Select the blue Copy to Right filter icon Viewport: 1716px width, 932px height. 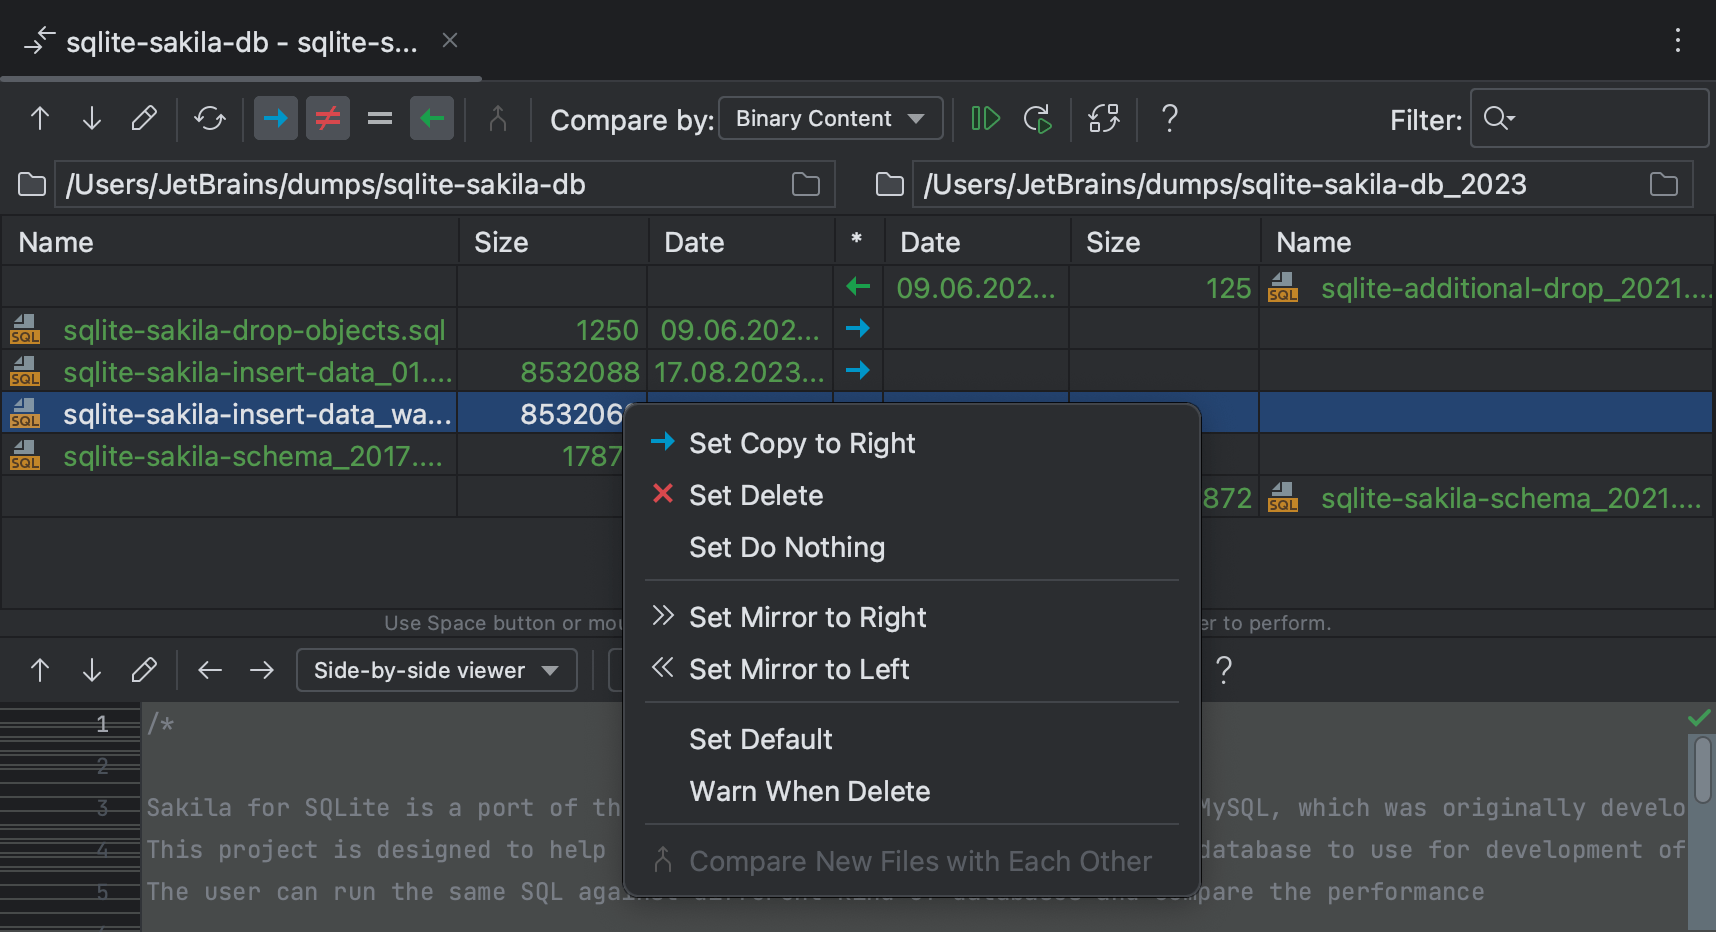click(276, 118)
